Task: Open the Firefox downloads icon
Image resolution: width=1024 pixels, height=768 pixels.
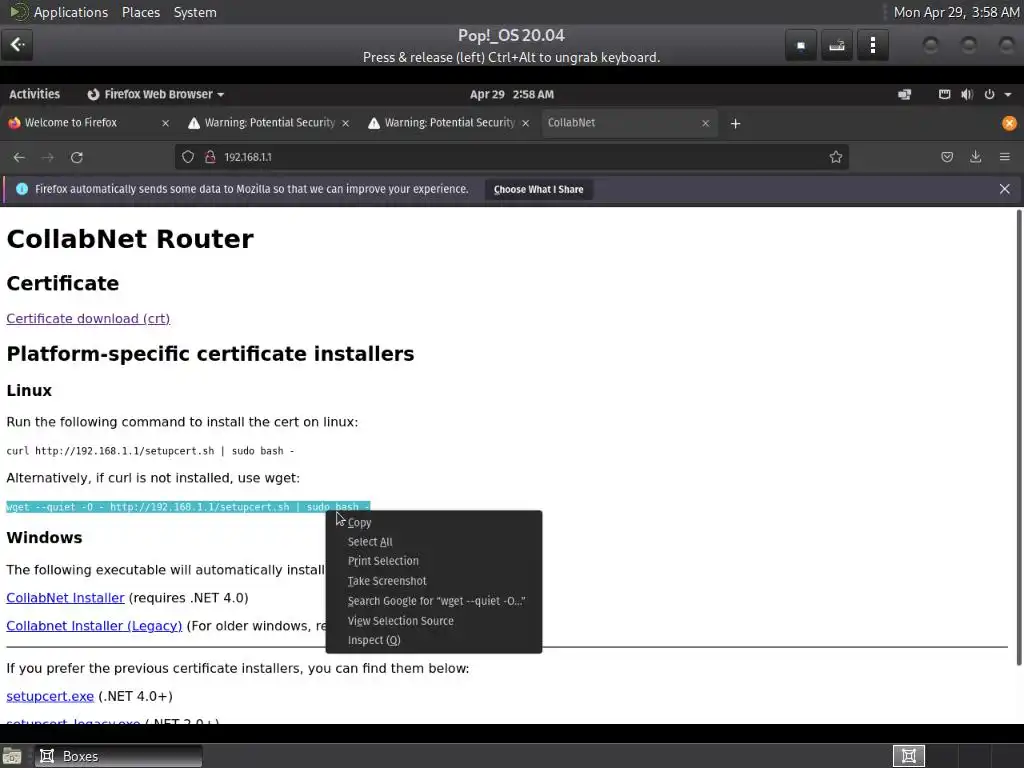Action: (976, 157)
